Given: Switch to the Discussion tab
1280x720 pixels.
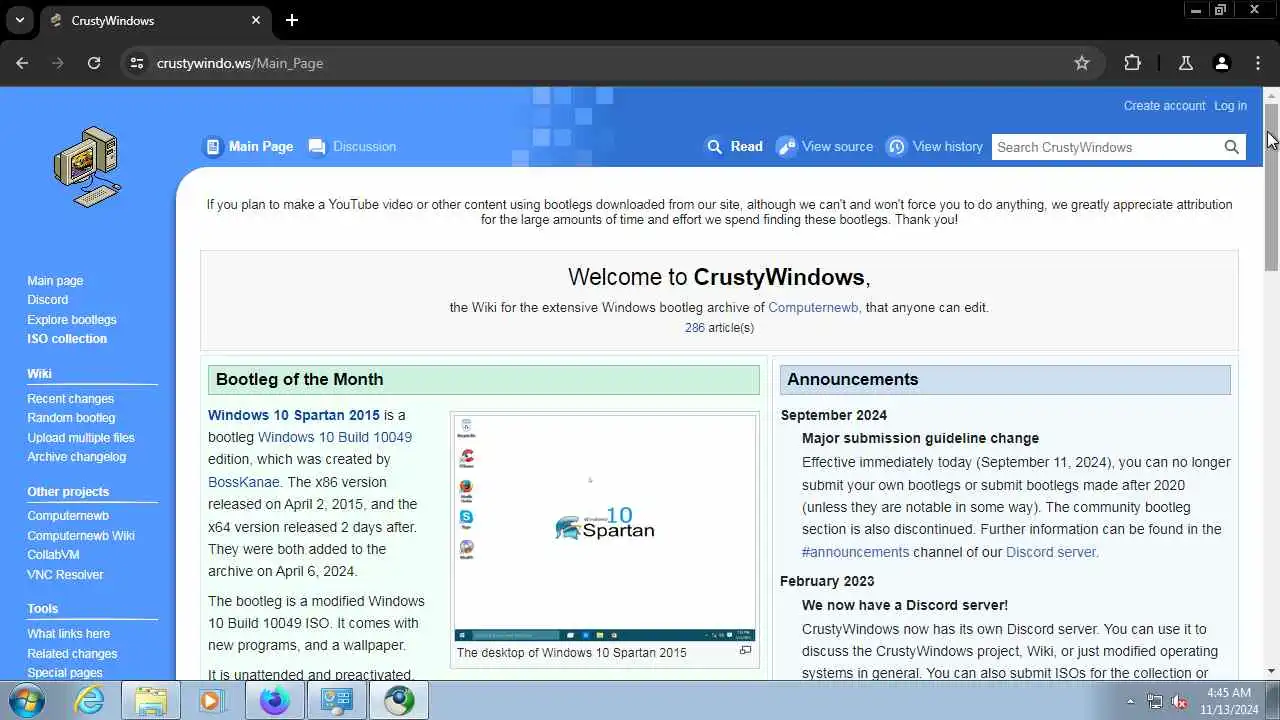Looking at the screenshot, I should [x=353, y=147].
